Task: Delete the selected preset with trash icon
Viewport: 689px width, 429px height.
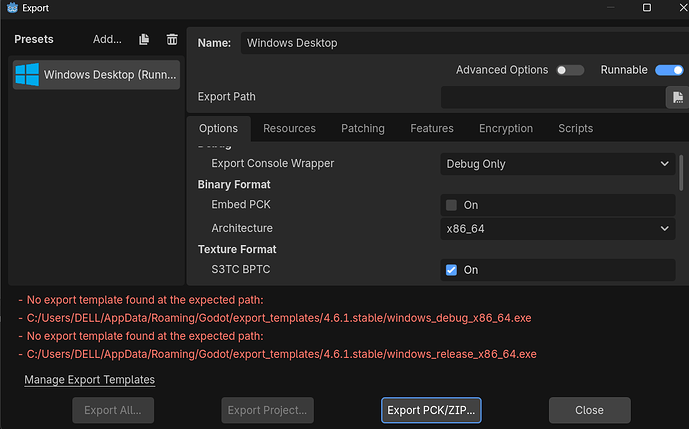Action: 172,40
